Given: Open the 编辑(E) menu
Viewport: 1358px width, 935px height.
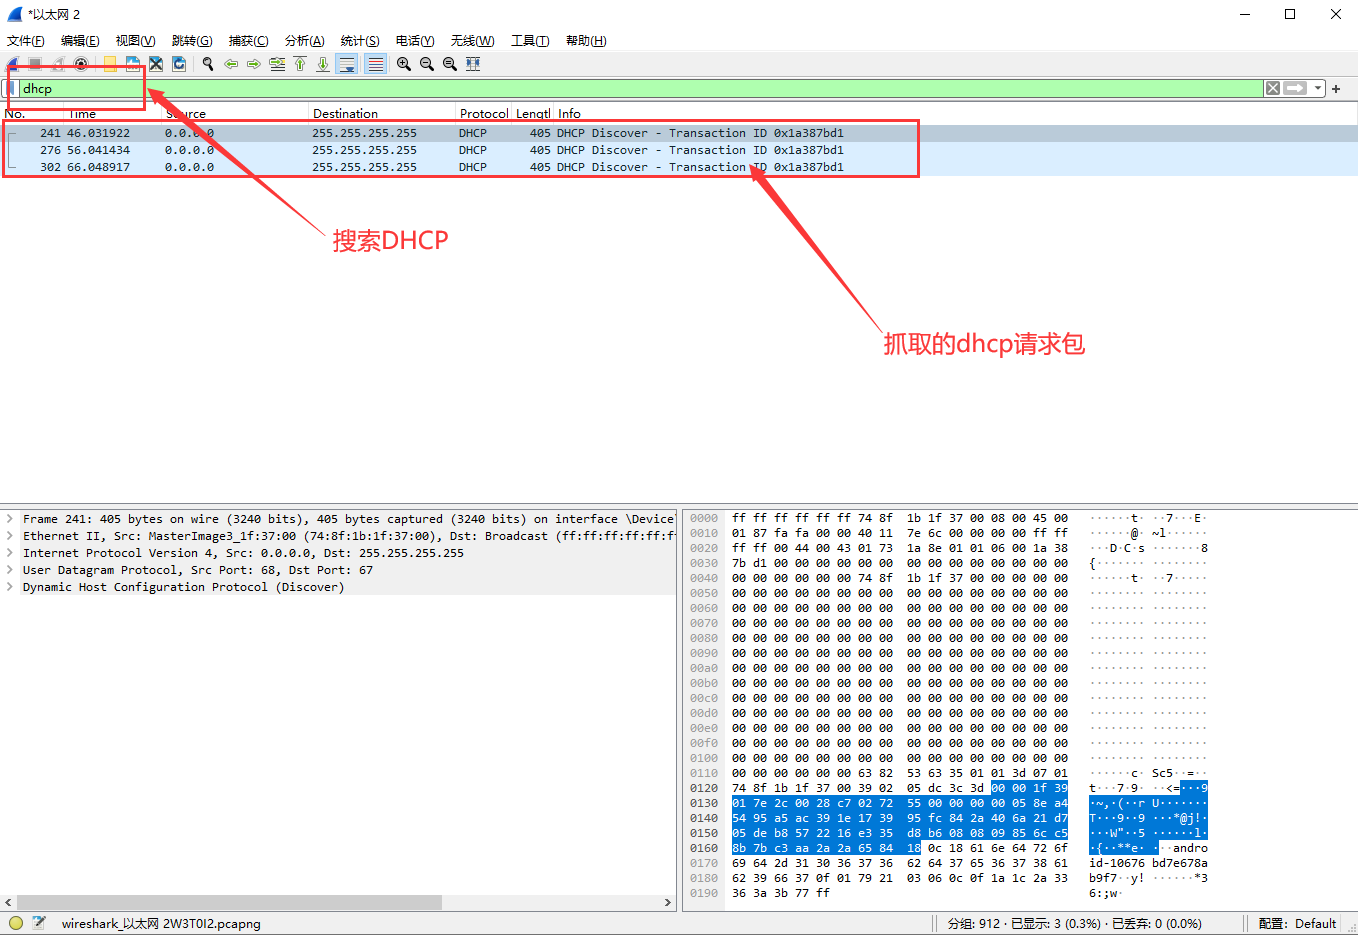Looking at the screenshot, I should (x=80, y=41).
